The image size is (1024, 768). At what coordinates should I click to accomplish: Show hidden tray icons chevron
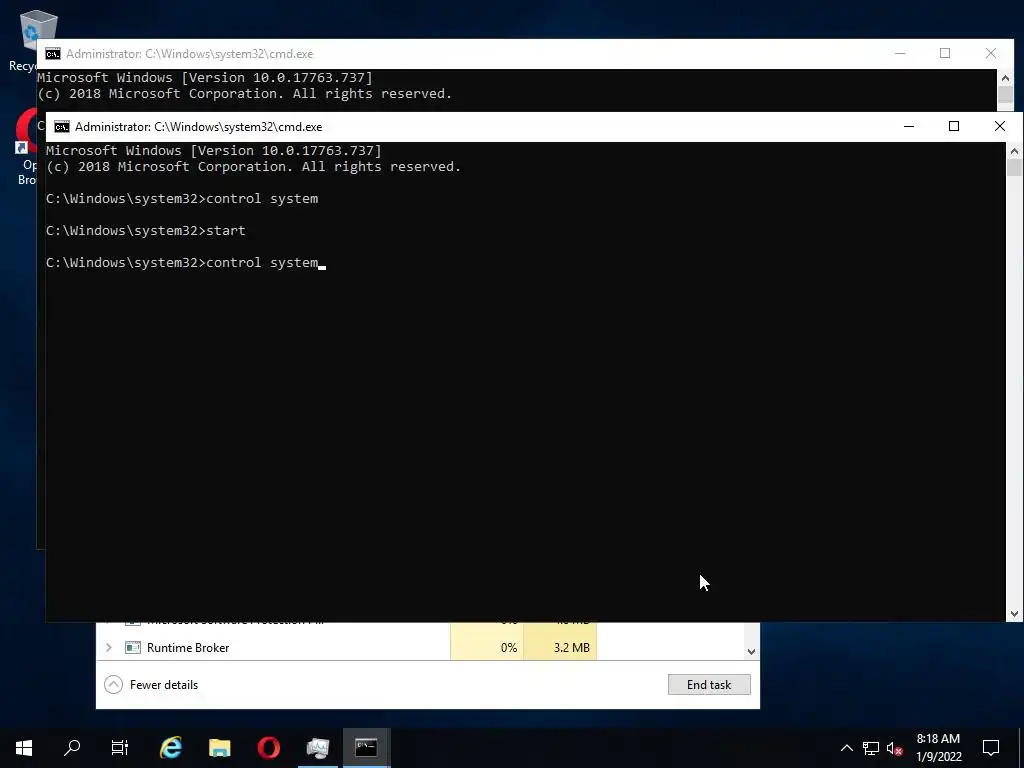coord(846,748)
